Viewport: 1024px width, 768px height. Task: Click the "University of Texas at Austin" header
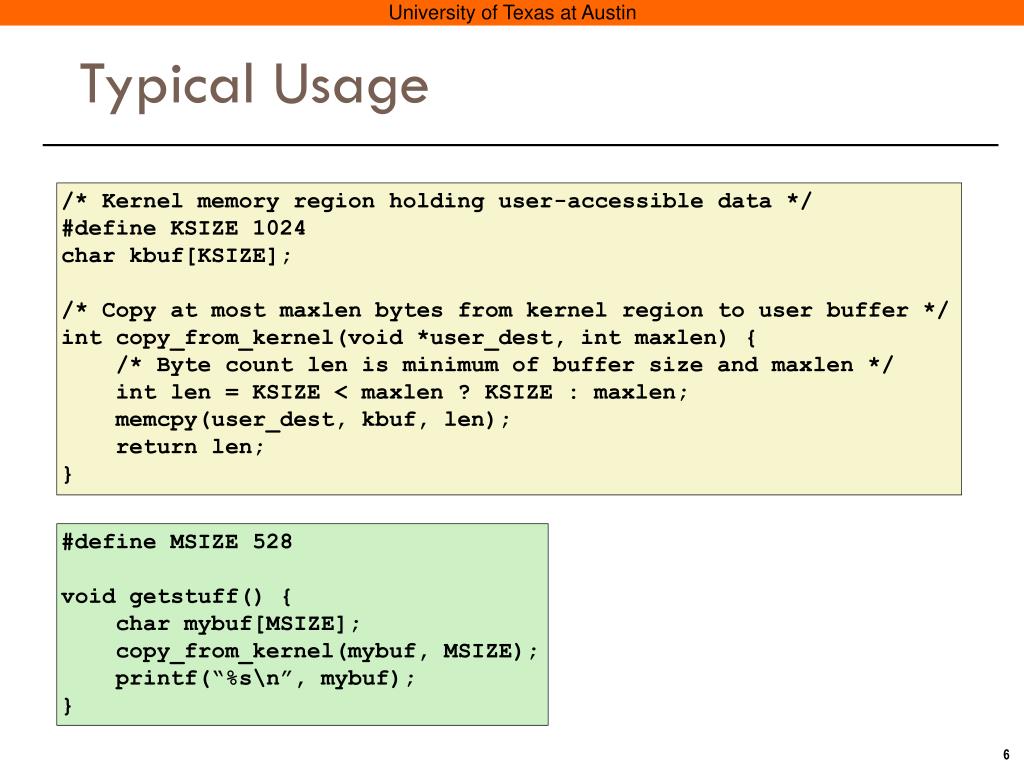coord(512,13)
